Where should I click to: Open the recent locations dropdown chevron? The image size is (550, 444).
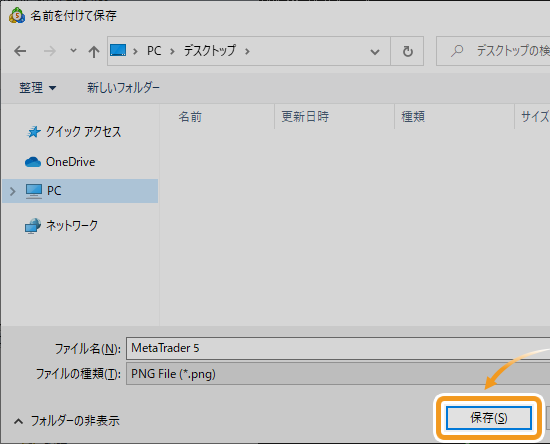(73, 51)
